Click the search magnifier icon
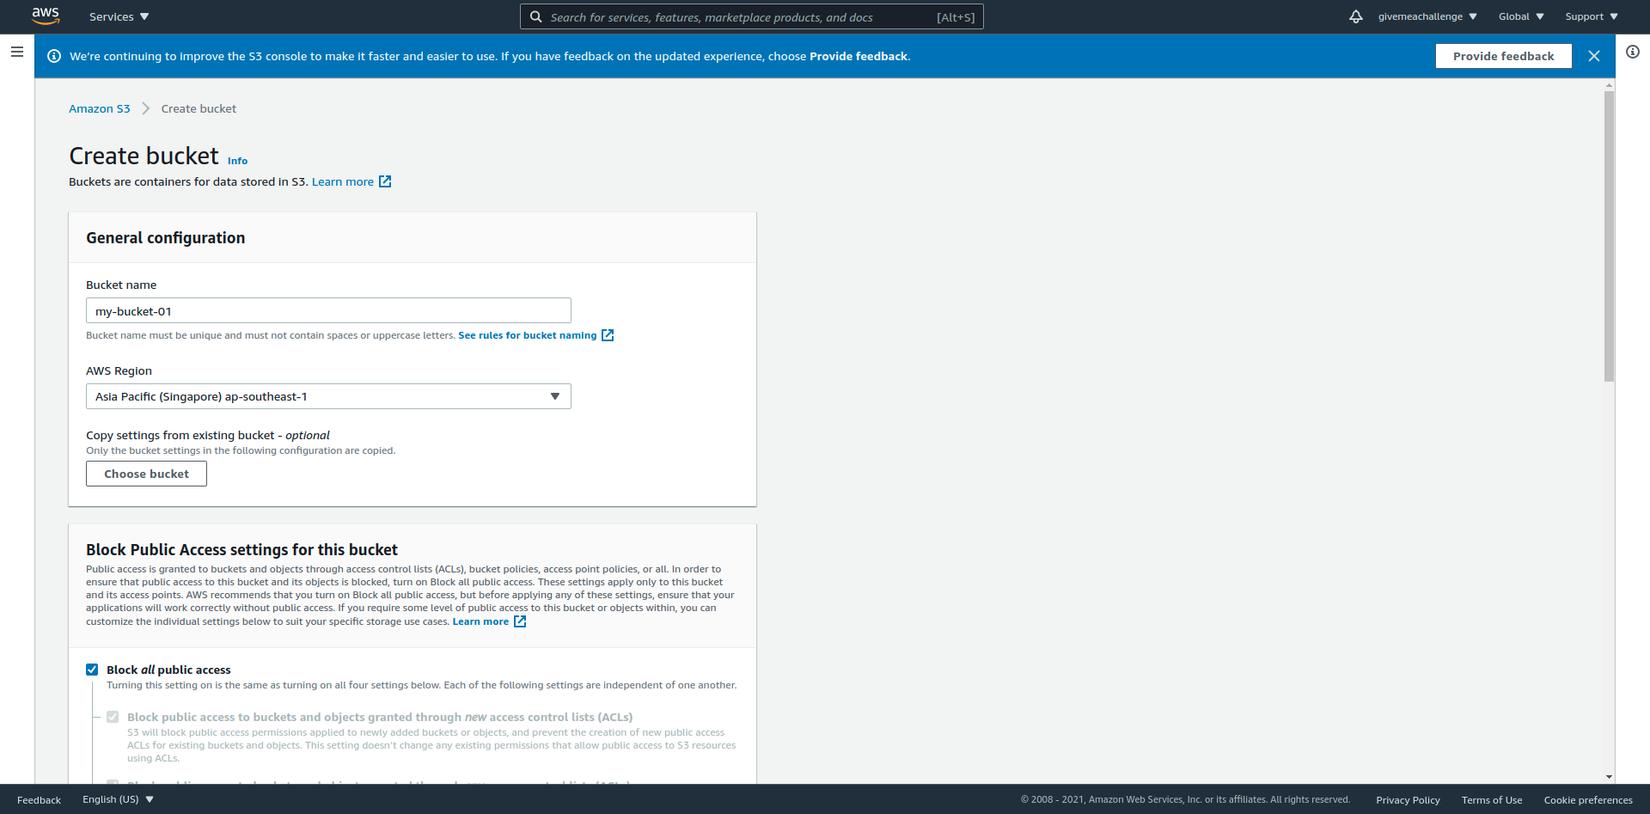Viewport: 1650px width, 814px height. tap(536, 17)
